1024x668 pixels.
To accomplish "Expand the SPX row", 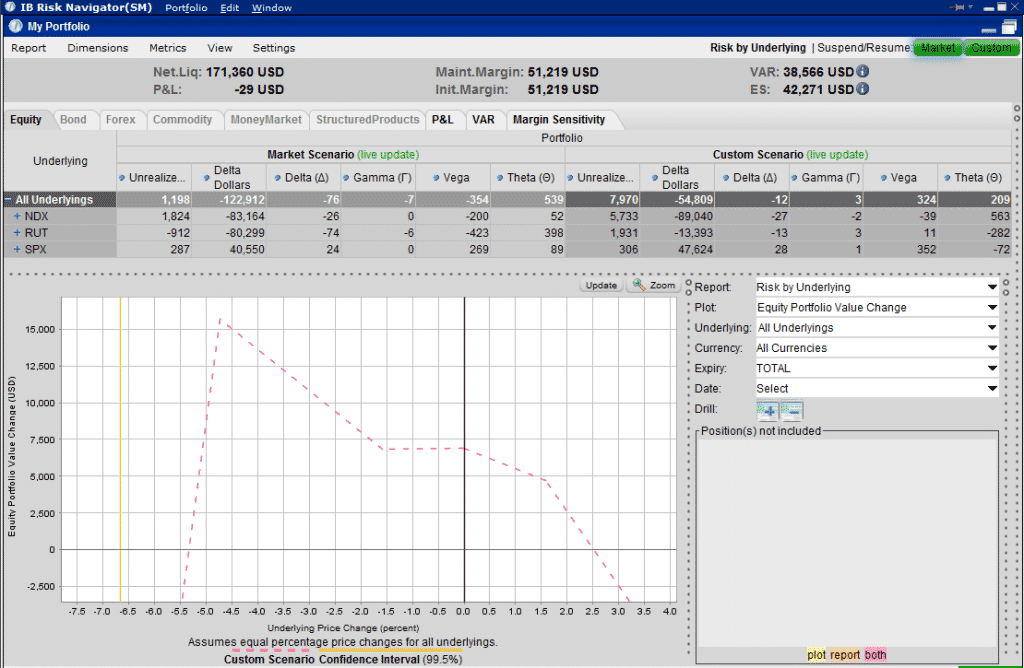I will pyautogui.click(x=17, y=249).
